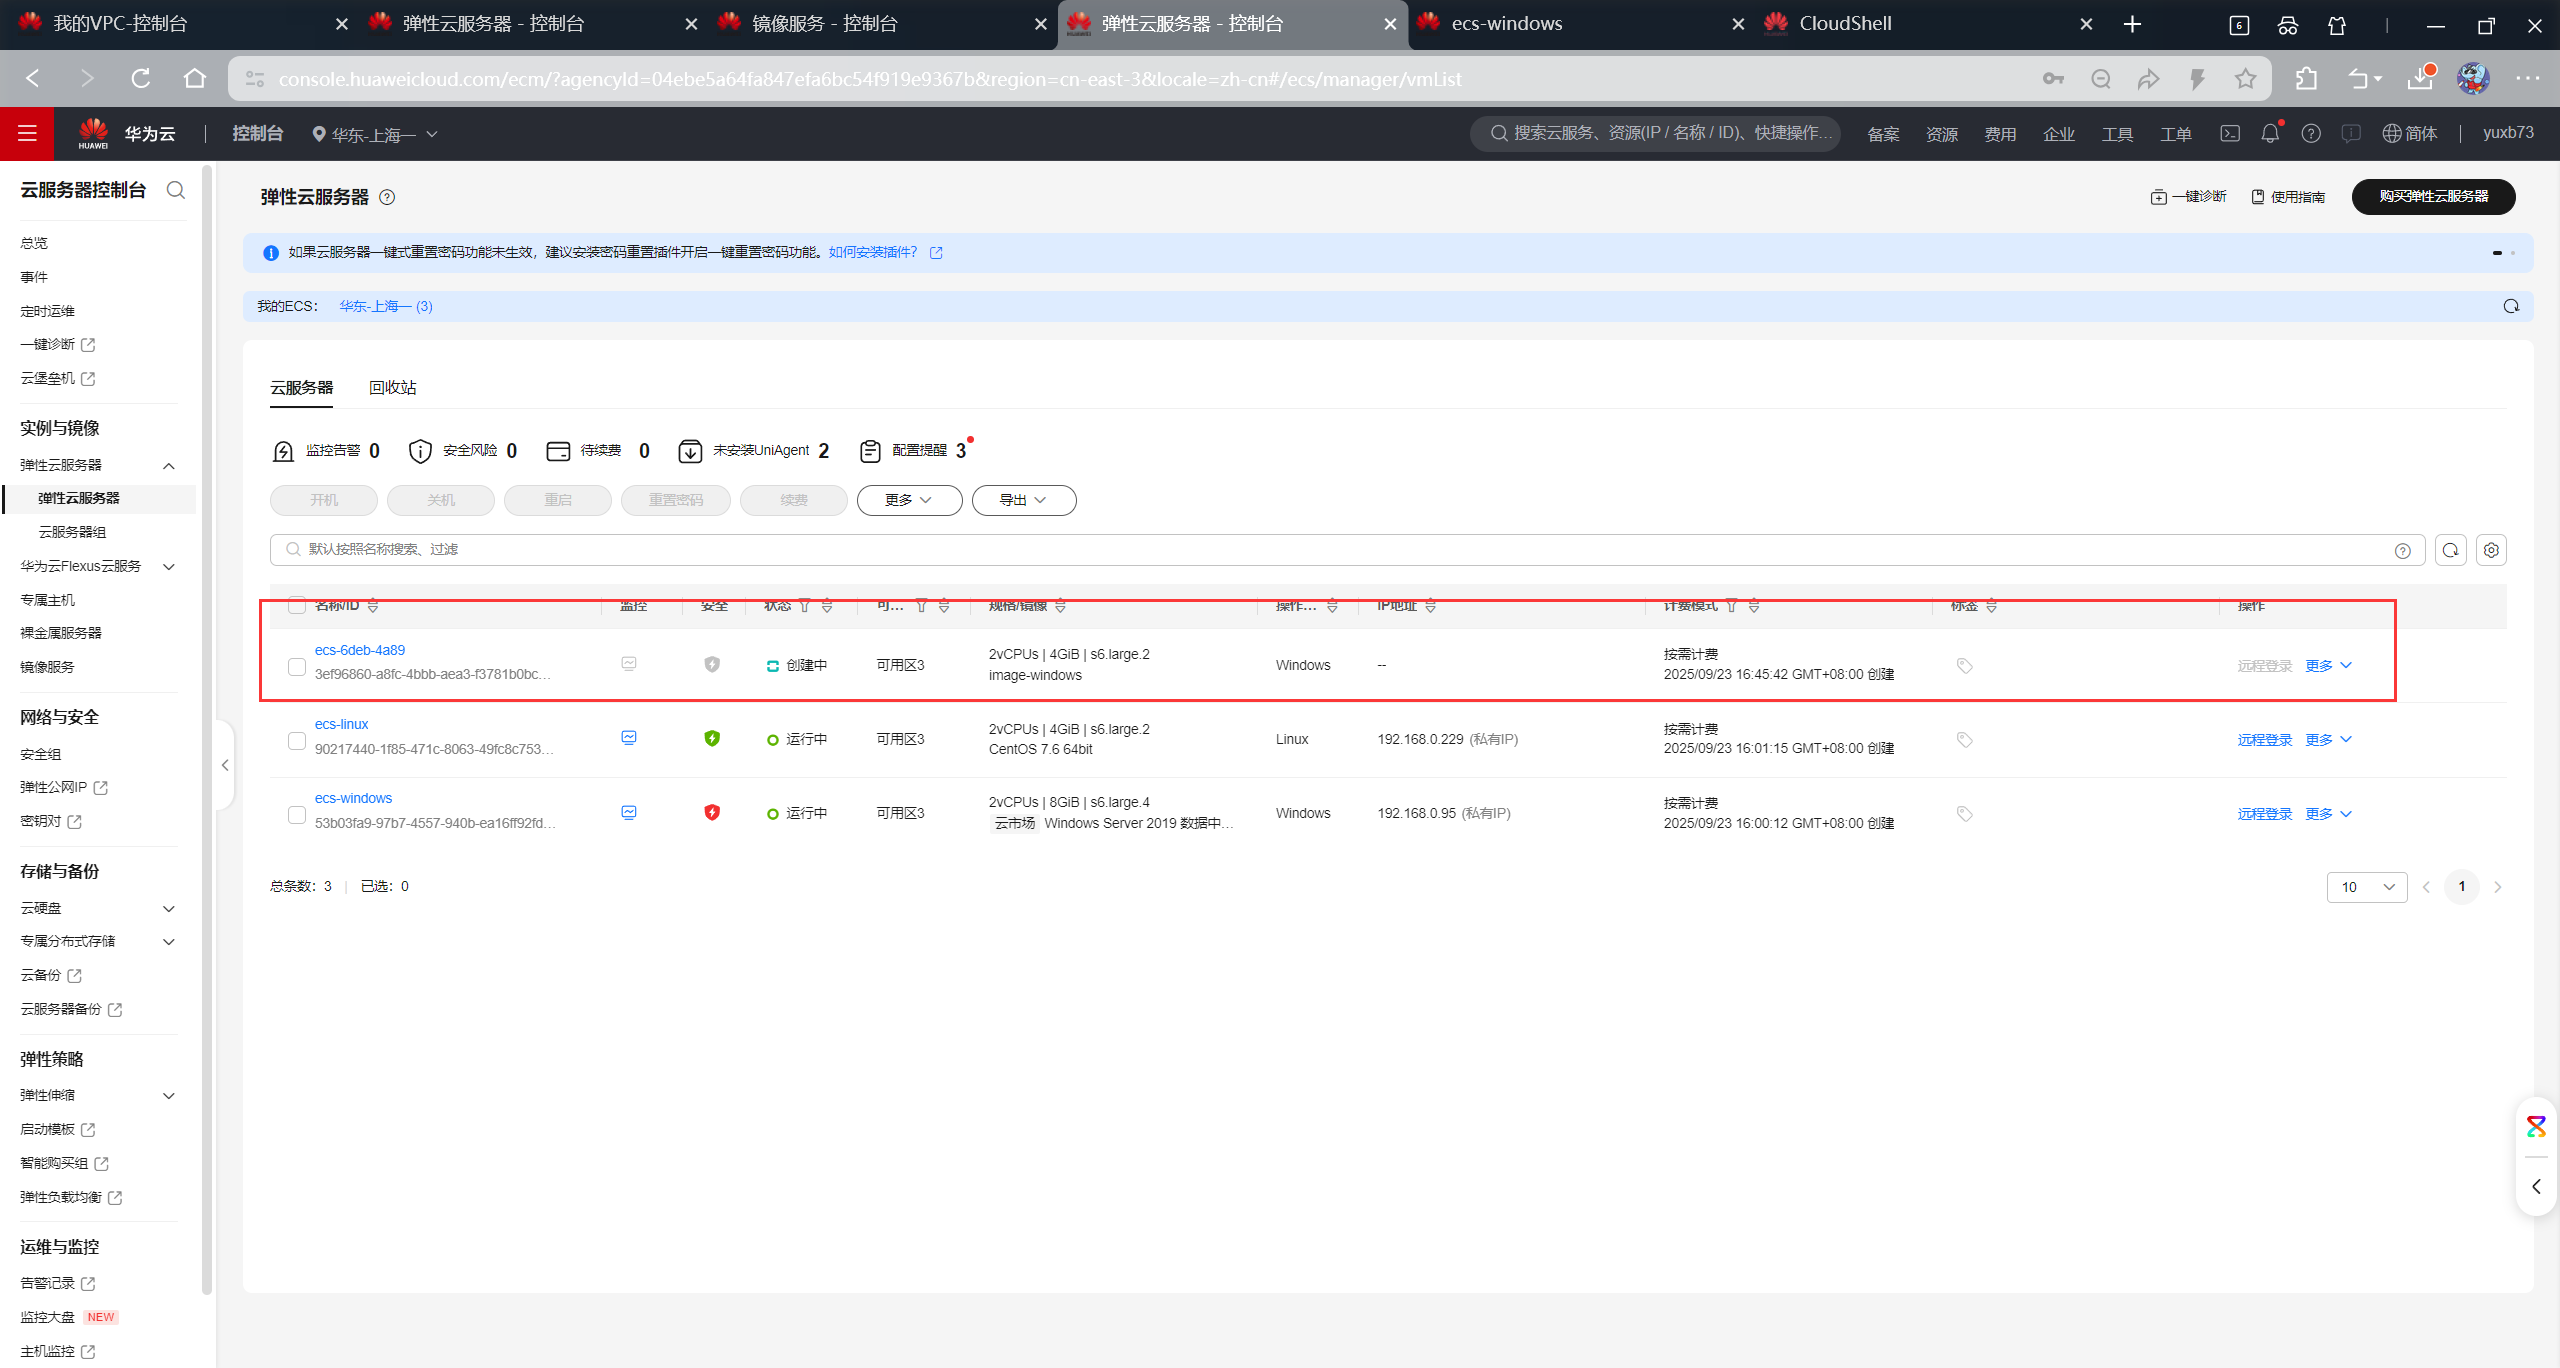Click the table column settings gear icon
The width and height of the screenshot is (2560, 1368).
[x=2491, y=550]
